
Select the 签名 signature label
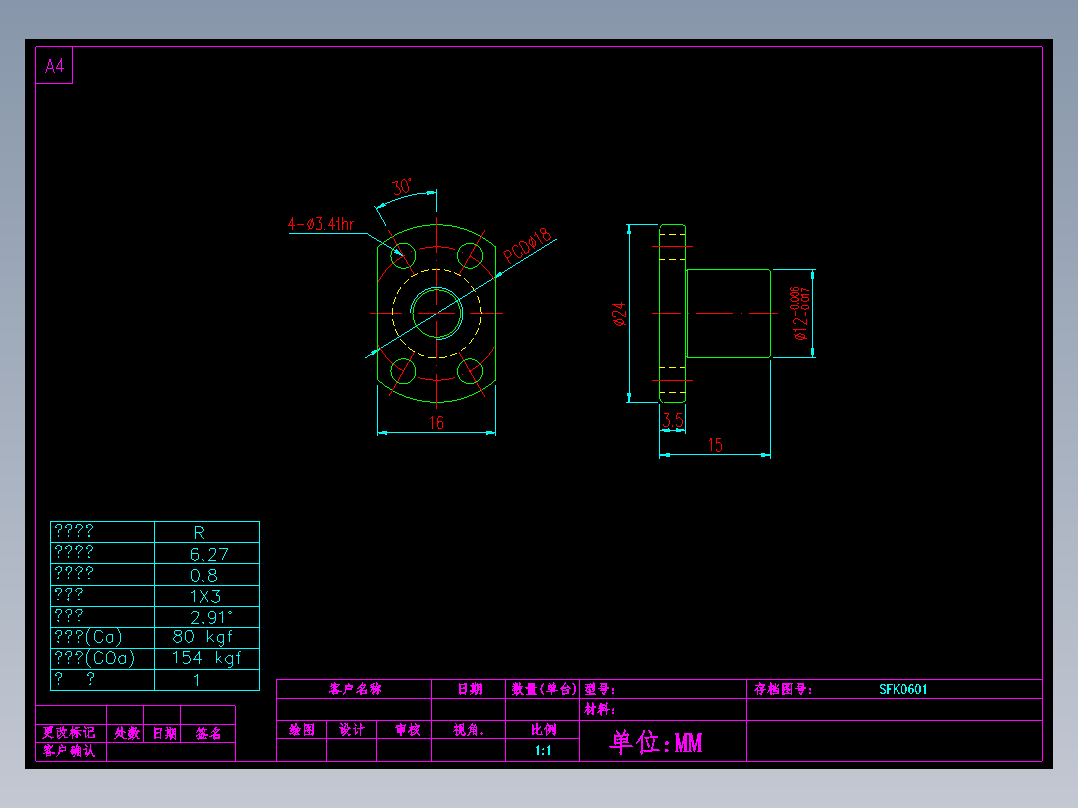click(x=208, y=733)
